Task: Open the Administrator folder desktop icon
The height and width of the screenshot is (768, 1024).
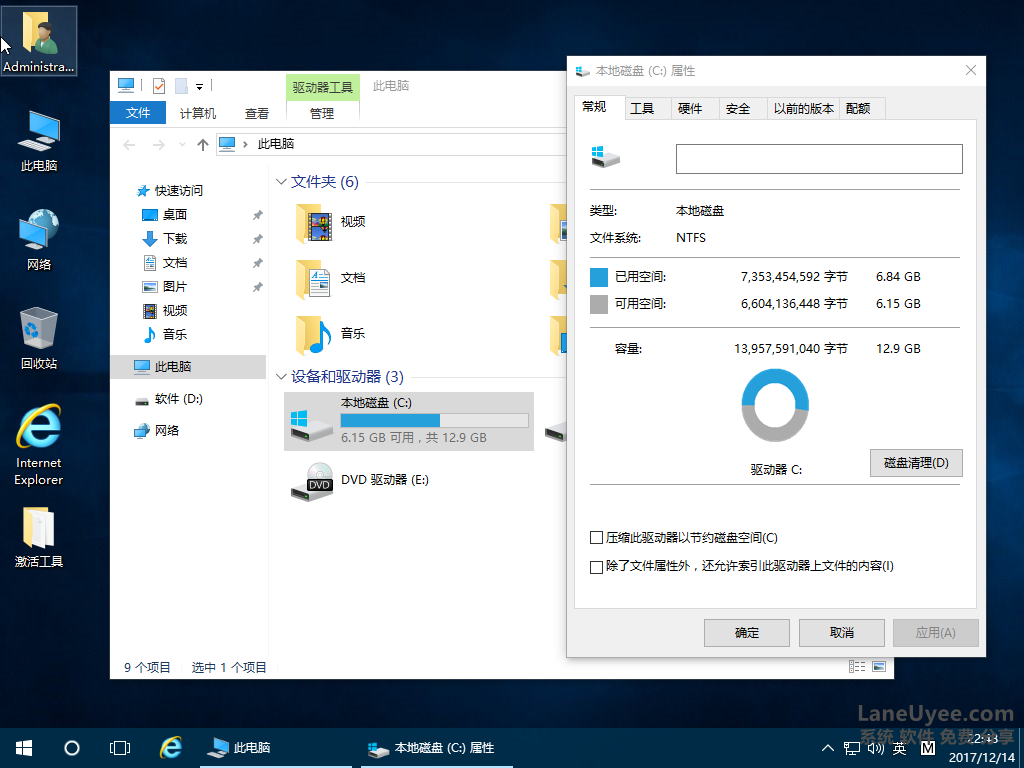Action: point(39,40)
